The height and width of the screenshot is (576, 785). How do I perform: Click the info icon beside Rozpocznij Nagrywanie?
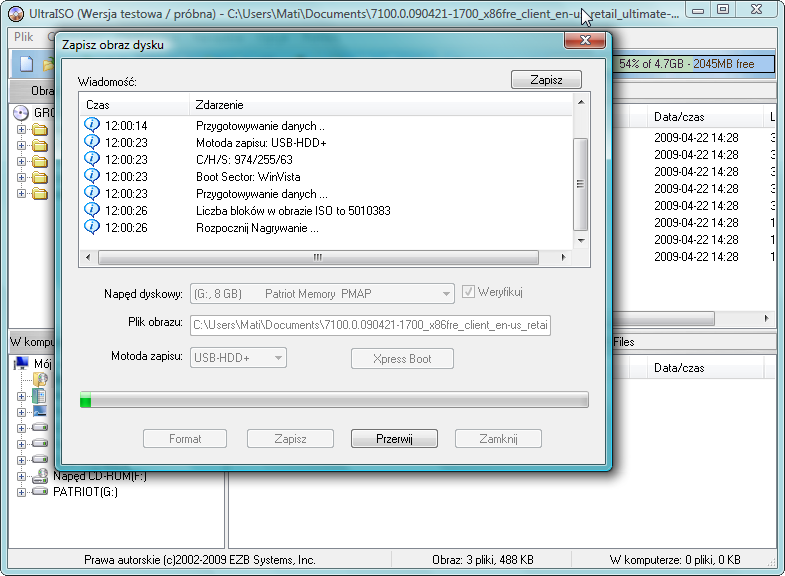[x=92, y=227]
